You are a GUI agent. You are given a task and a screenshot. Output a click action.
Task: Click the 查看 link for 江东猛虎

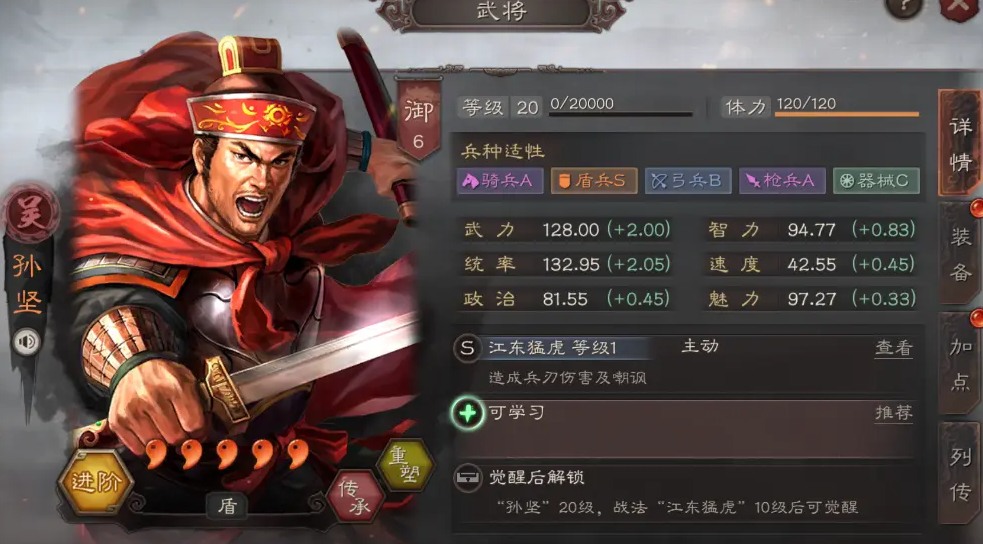[x=894, y=348]
